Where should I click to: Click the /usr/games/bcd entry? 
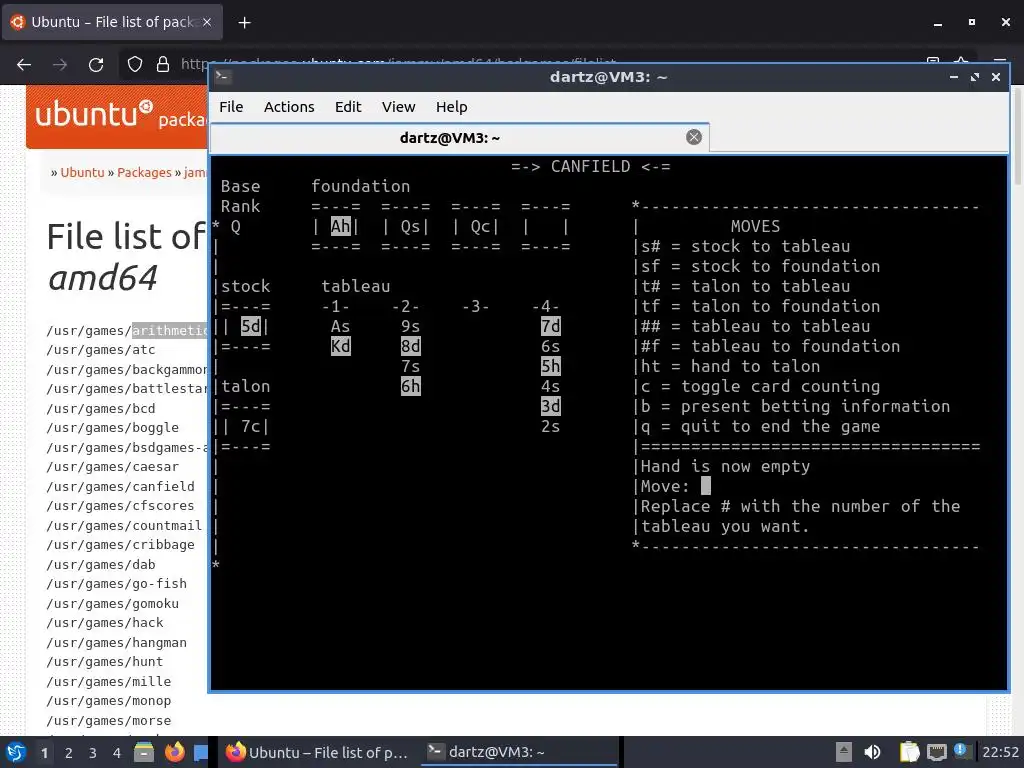(x=101, y=409)
